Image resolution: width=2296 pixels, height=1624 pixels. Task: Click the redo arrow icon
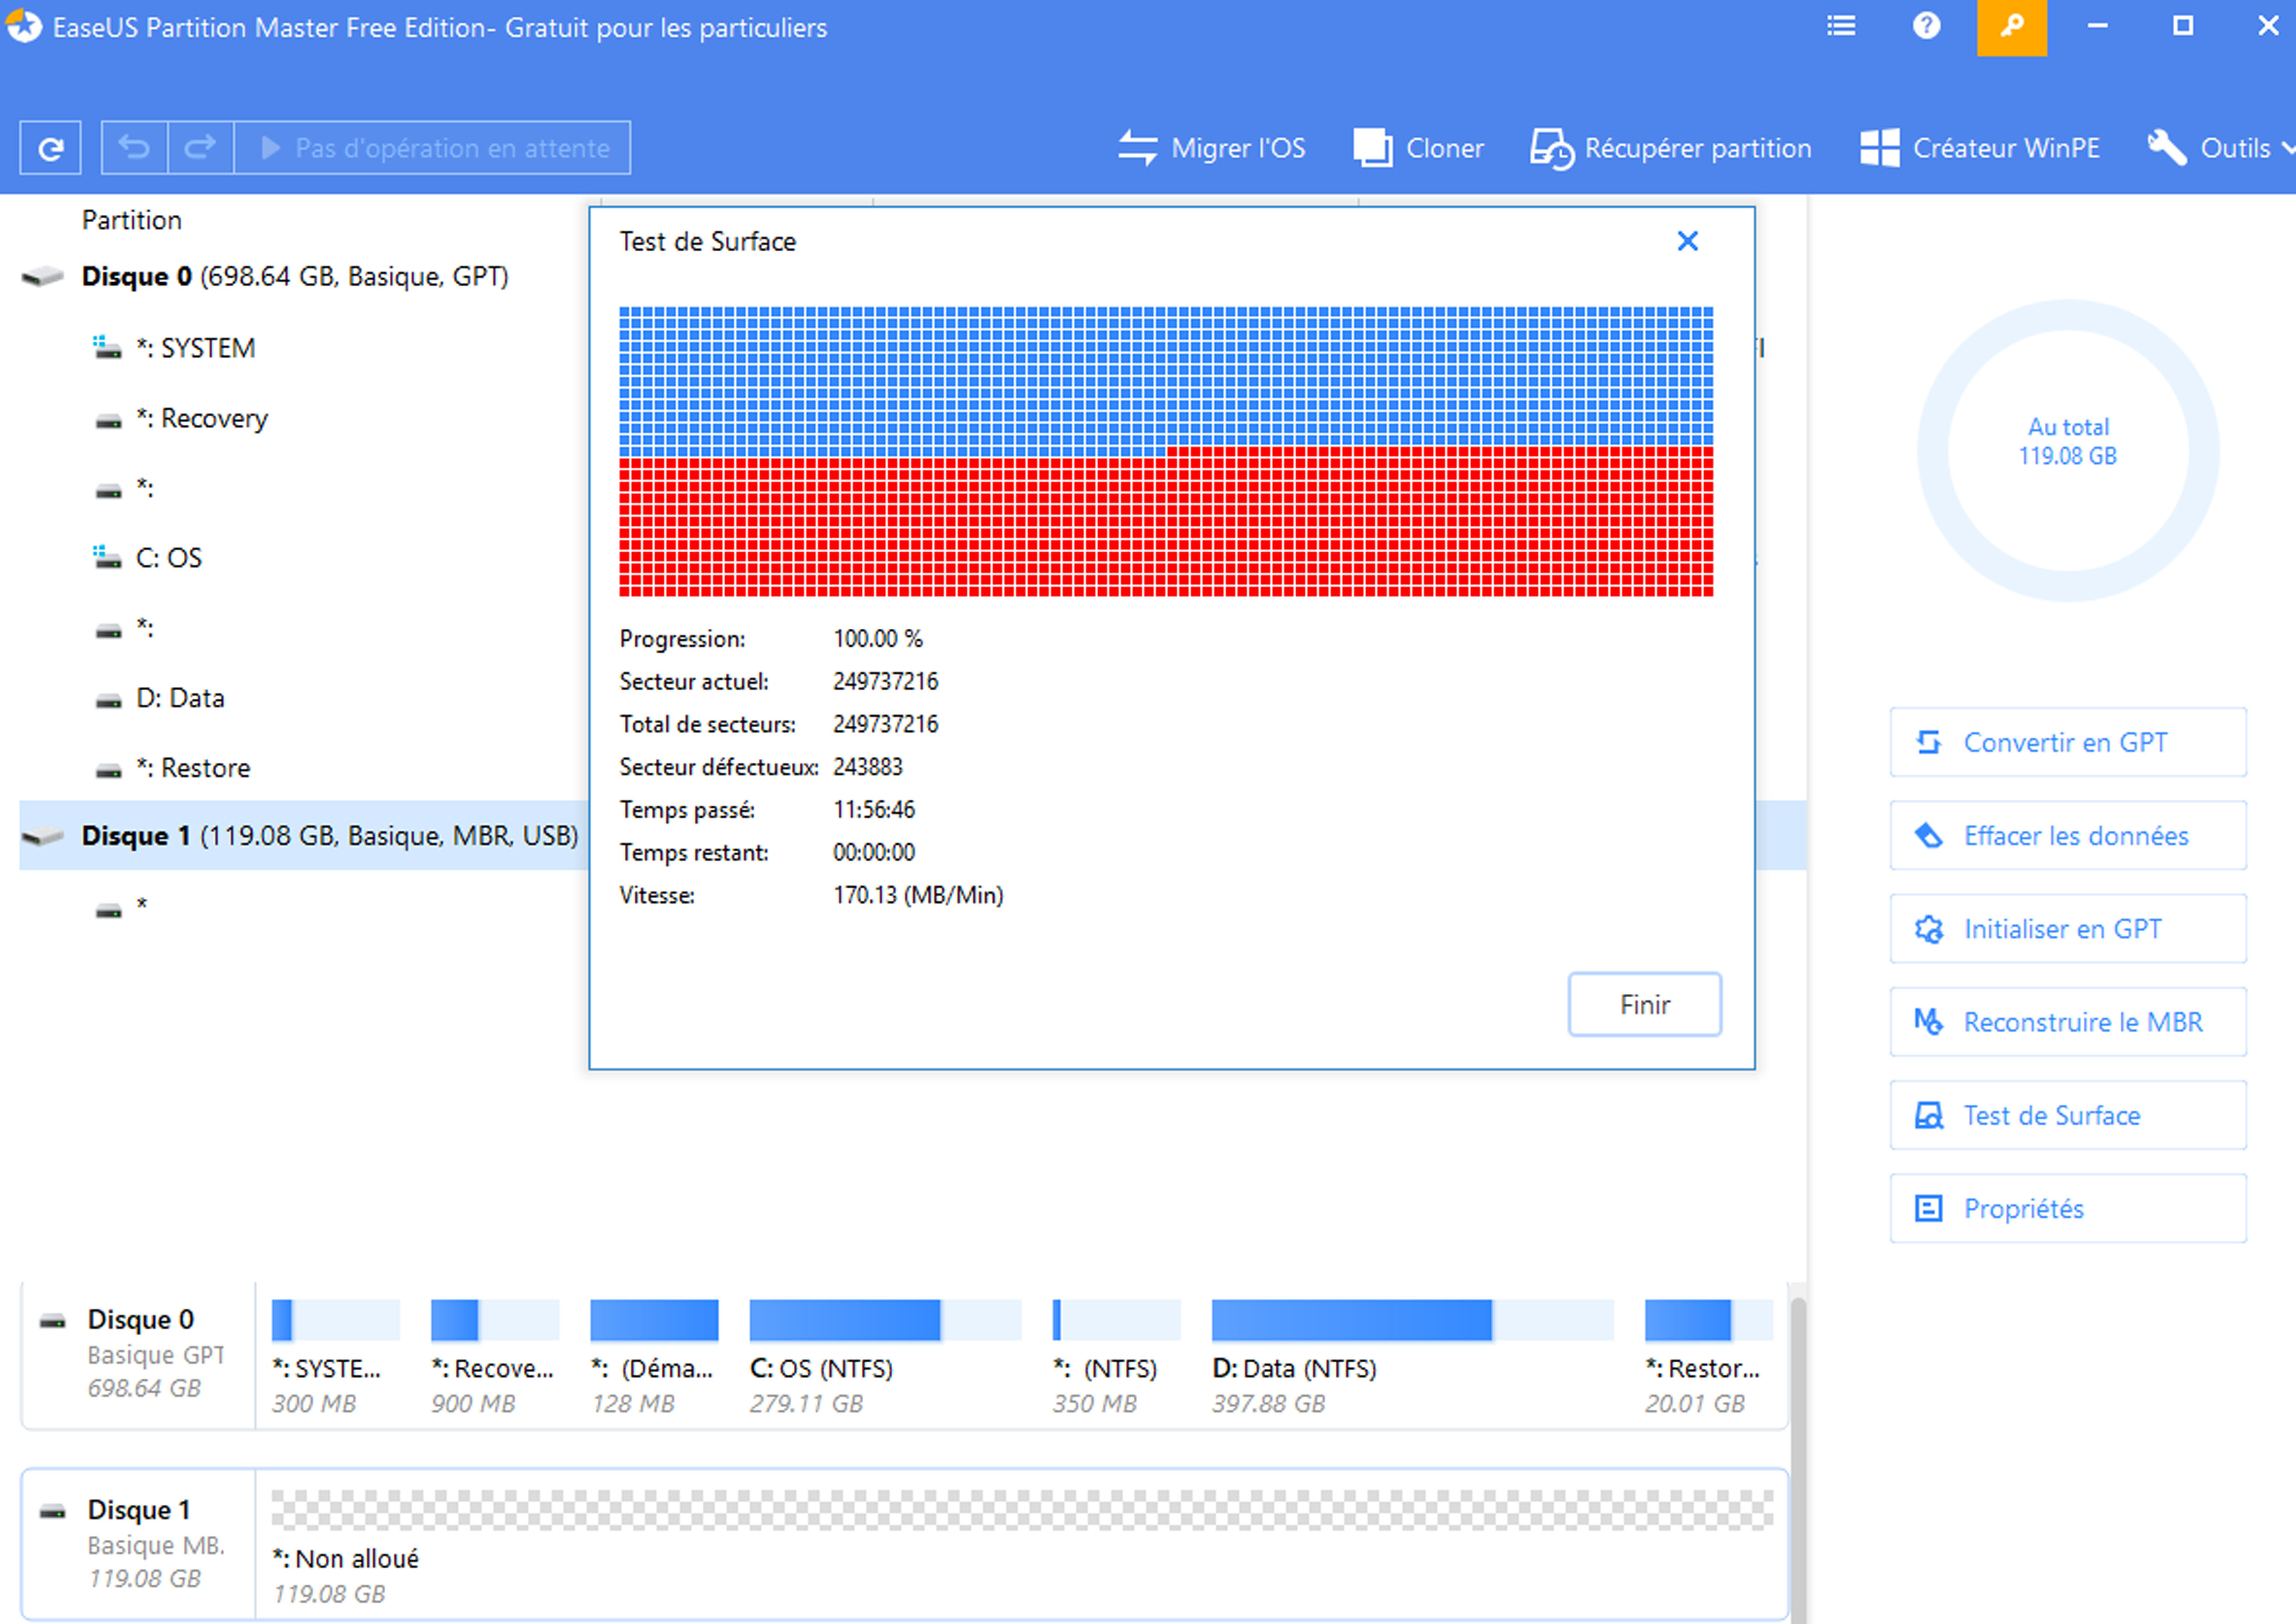coord(201,148)
